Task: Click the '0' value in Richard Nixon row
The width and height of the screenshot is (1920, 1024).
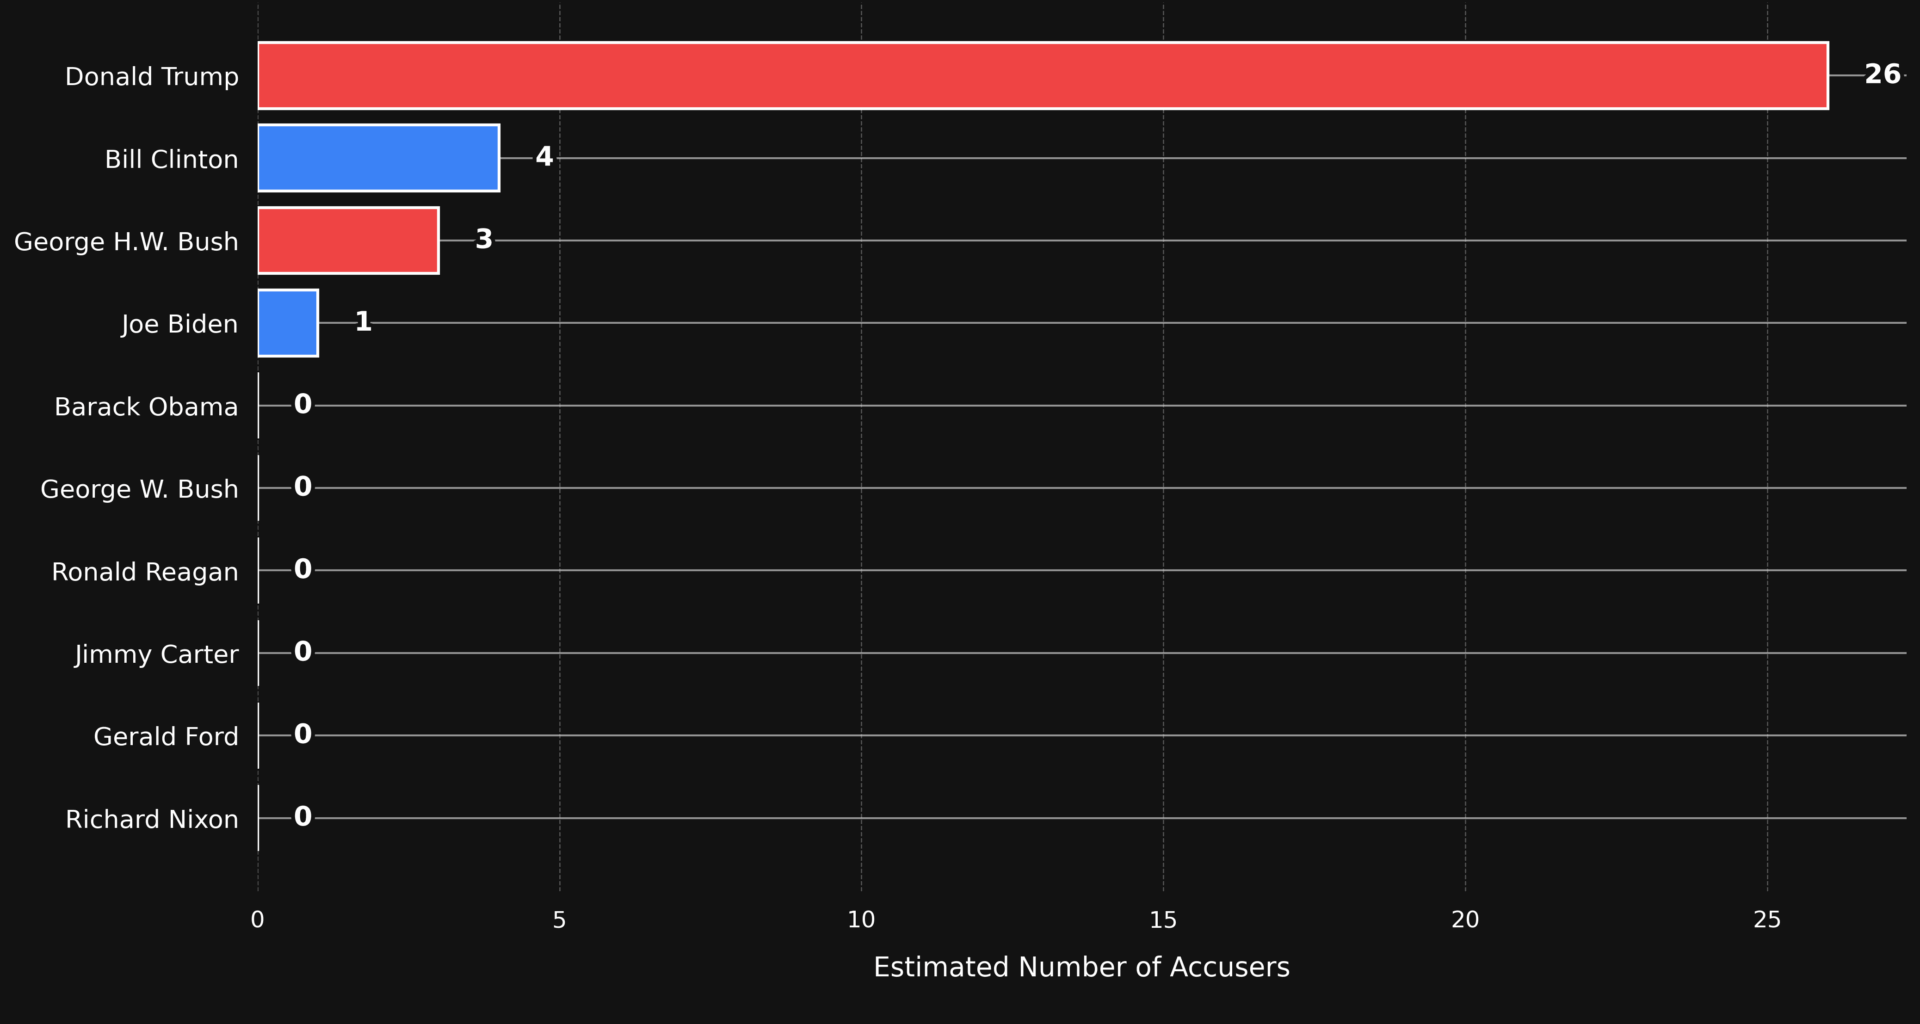Action: click(303, 817)
